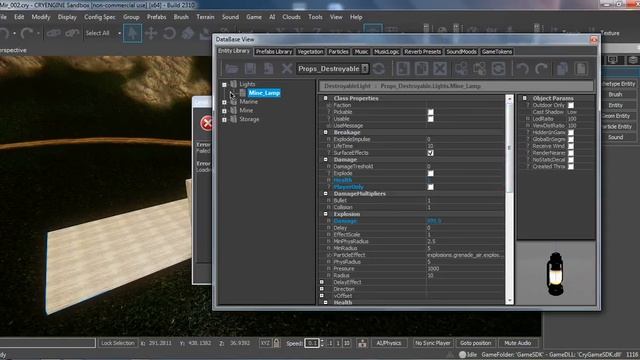640x360 pixels.
Task: Click the Speed value input field
Action: pos(312,343)
